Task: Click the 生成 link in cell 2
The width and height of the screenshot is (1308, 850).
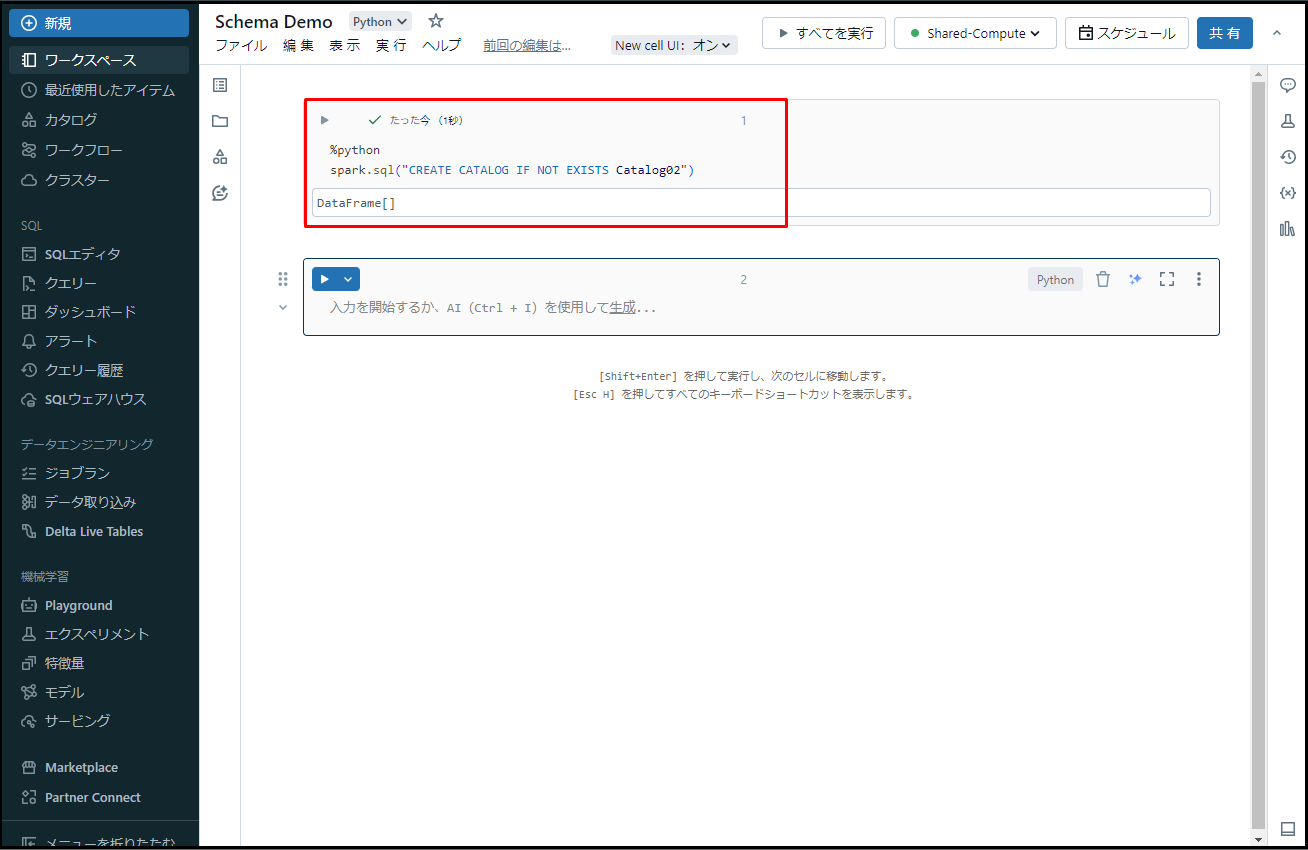Action: (x=623, y=308)
